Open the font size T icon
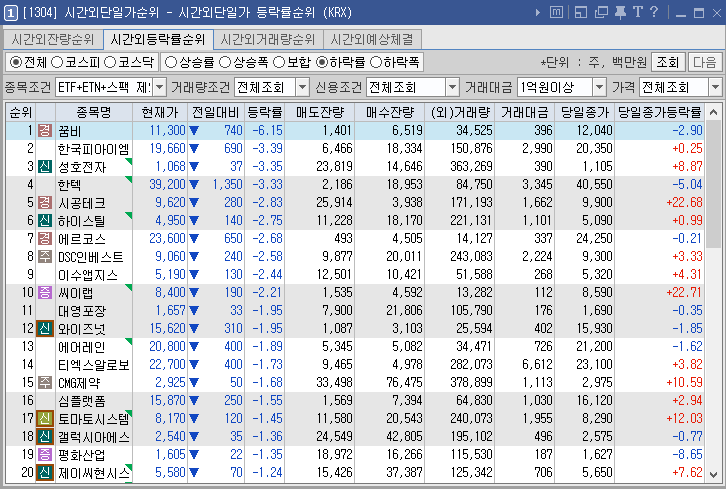 coord(638,12)
